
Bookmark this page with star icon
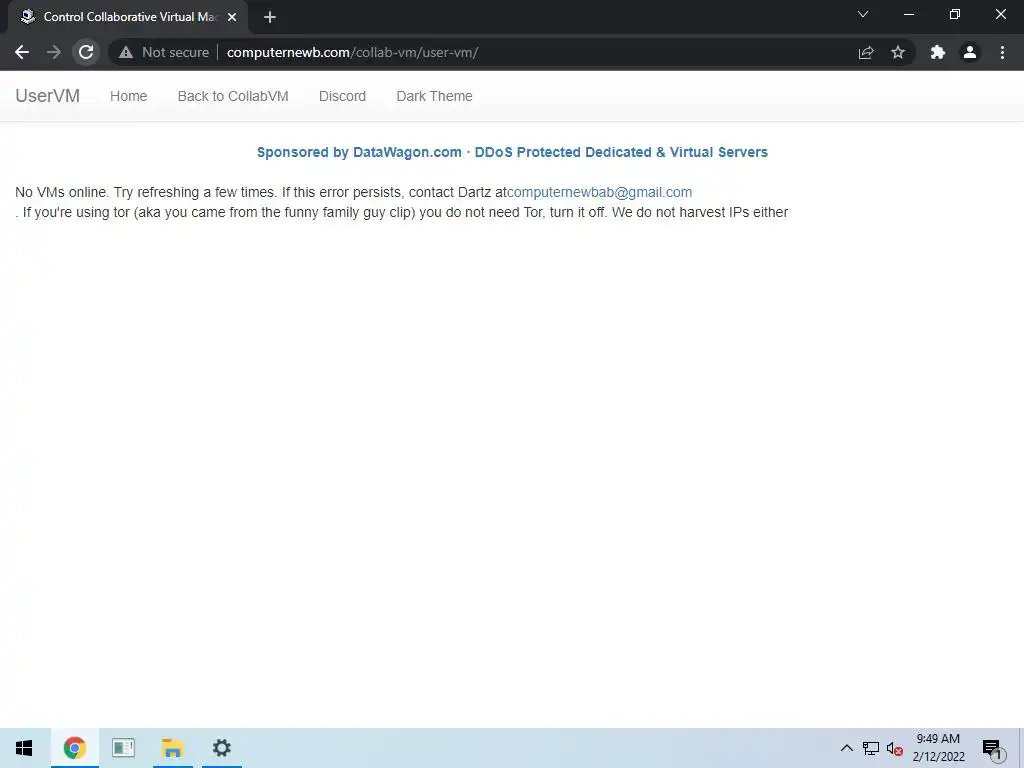tap(898, 52)
